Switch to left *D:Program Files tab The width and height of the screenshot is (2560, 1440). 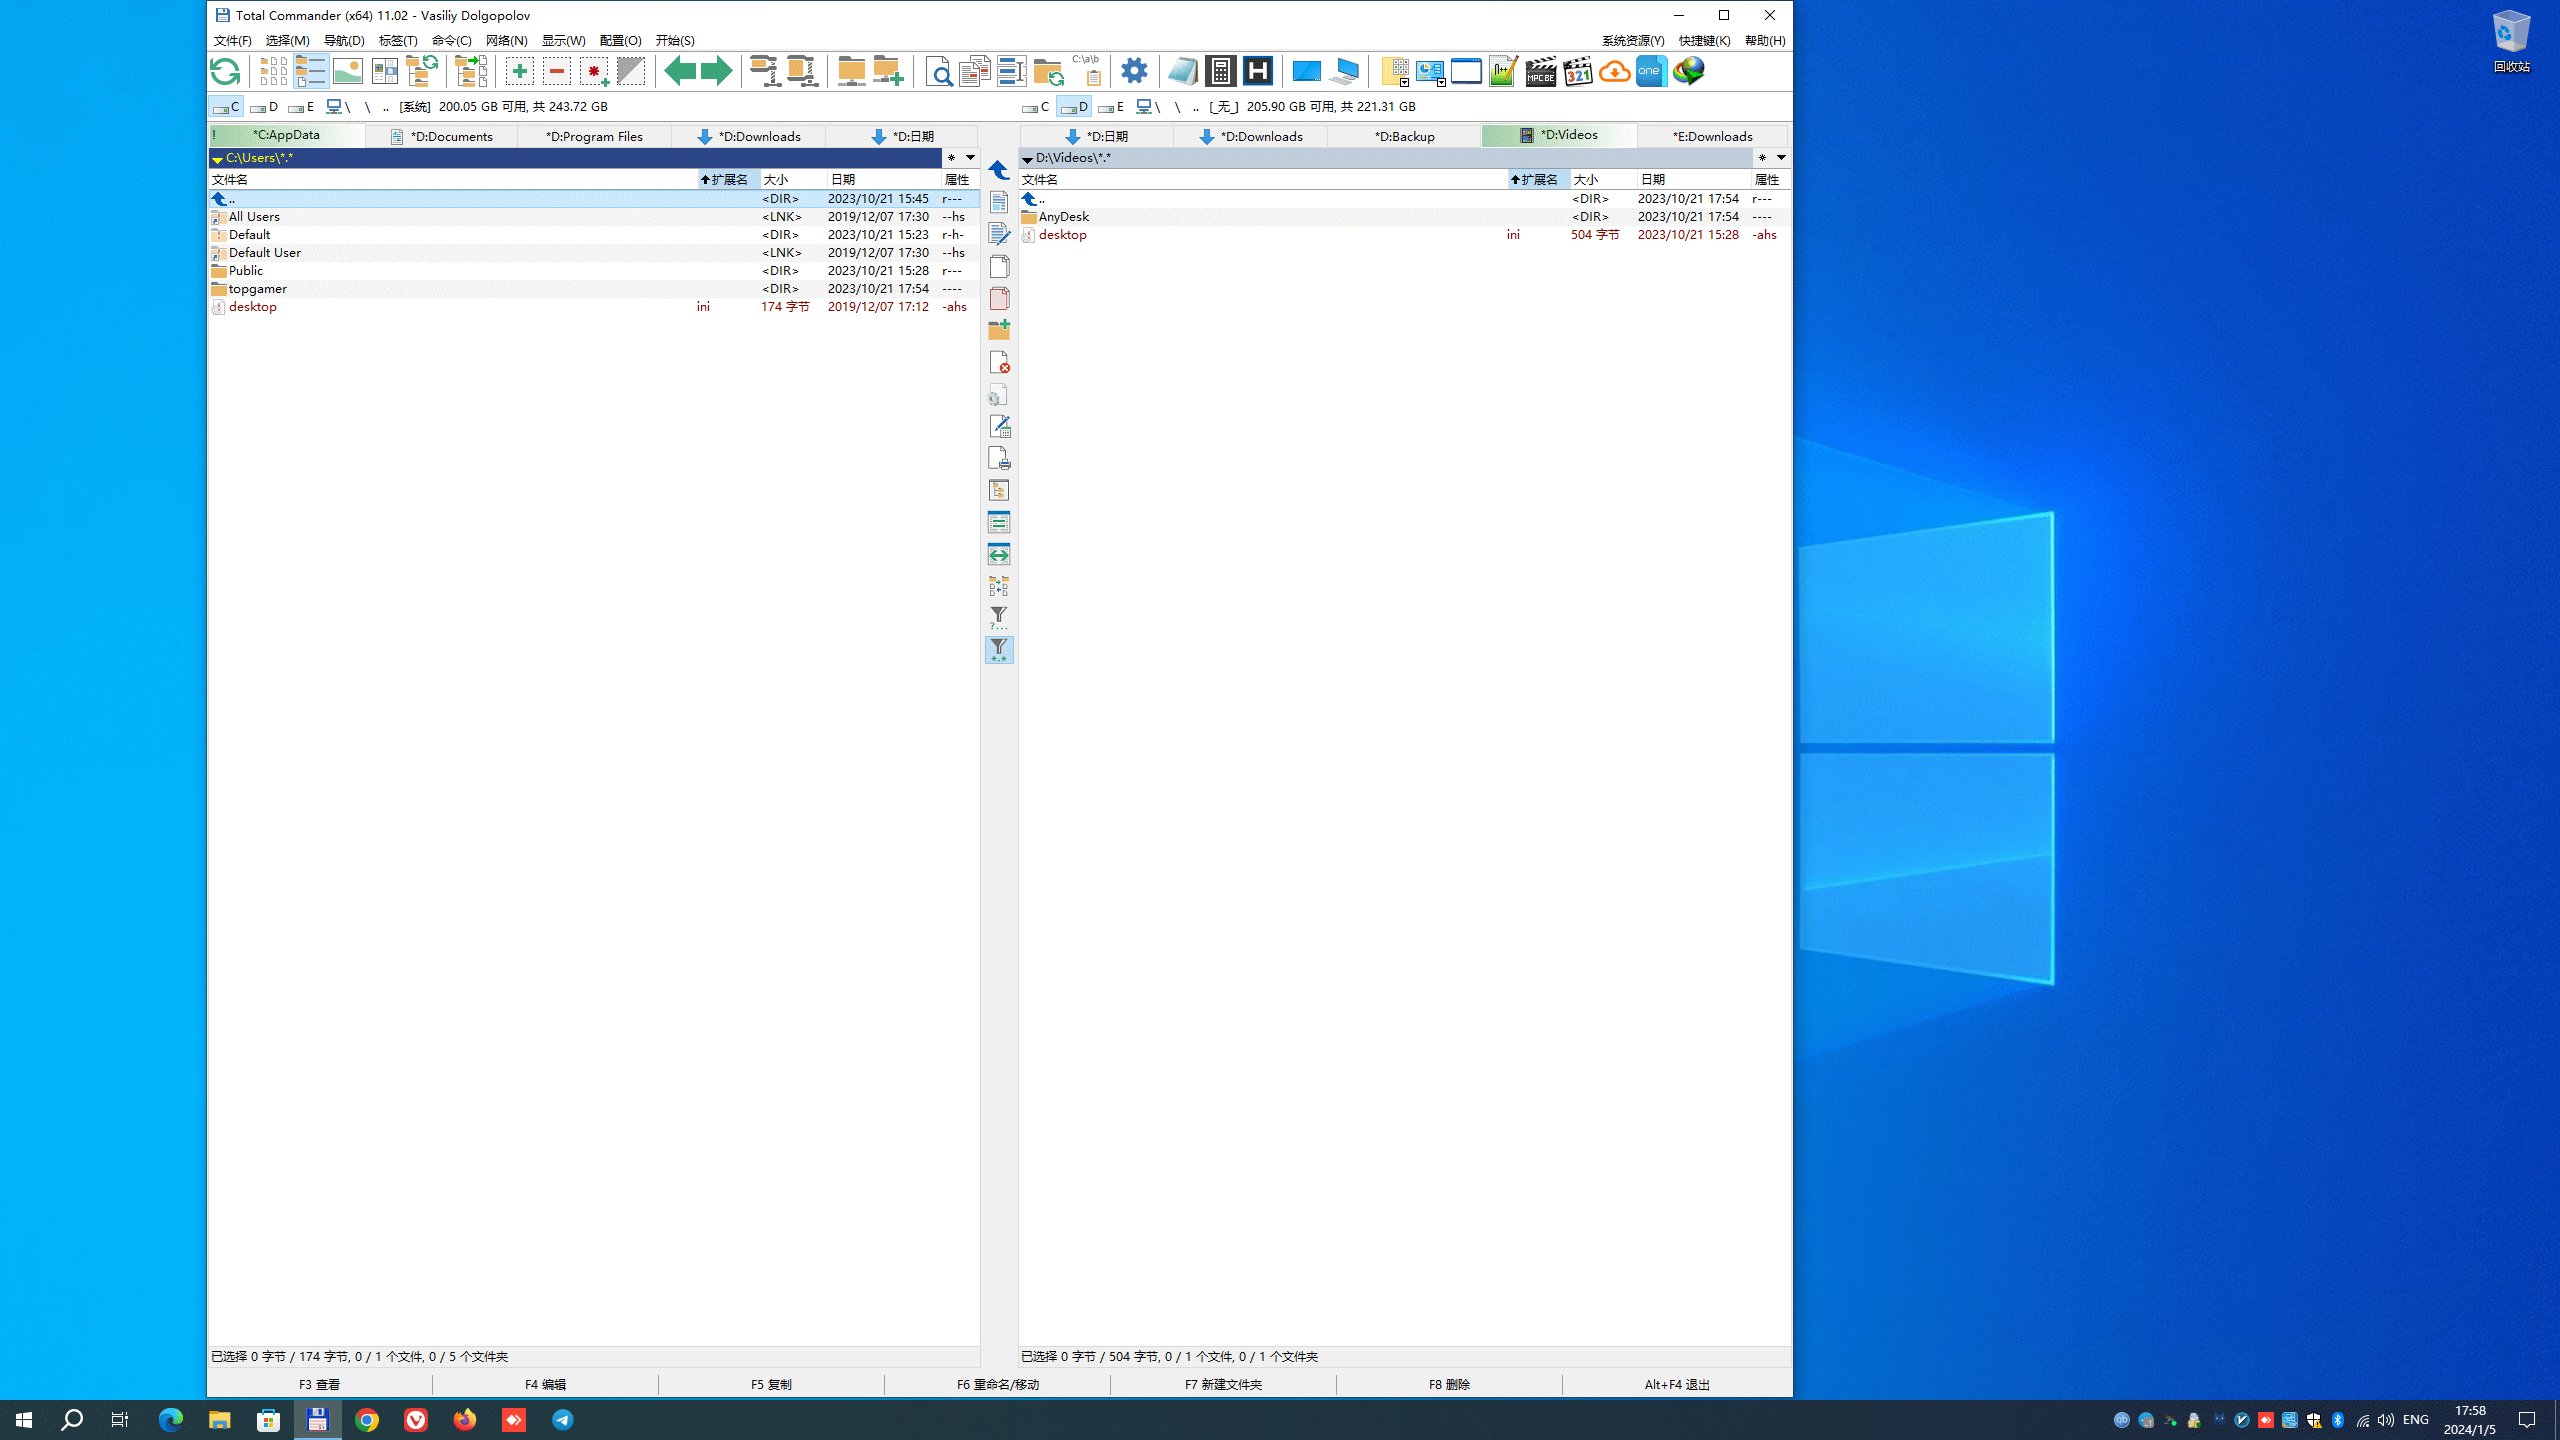point(594,137)
